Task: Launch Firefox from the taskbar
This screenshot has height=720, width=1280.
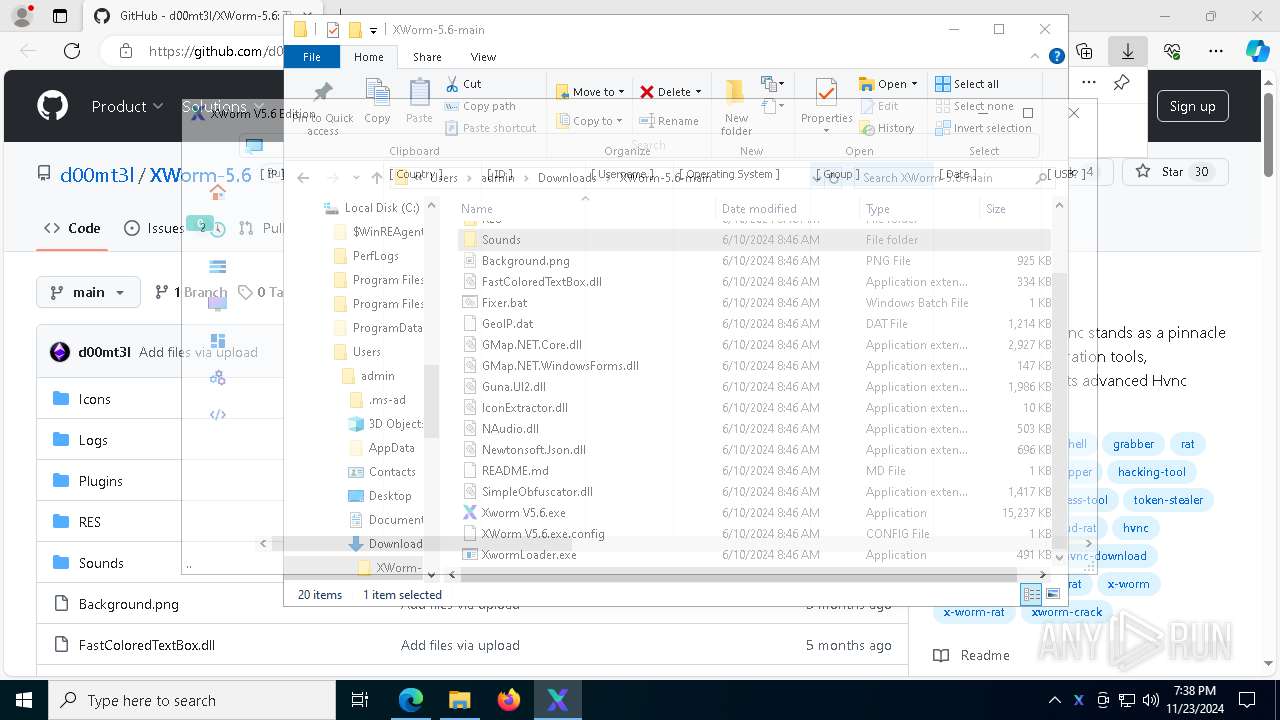Action: pyautogui.click(x=509, y=700)
